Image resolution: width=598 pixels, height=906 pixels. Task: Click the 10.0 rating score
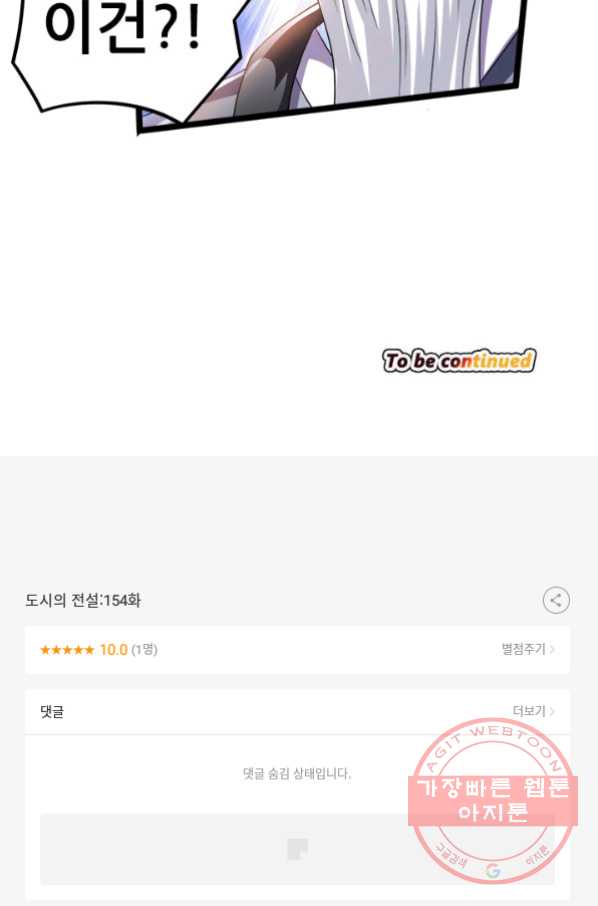113,650
